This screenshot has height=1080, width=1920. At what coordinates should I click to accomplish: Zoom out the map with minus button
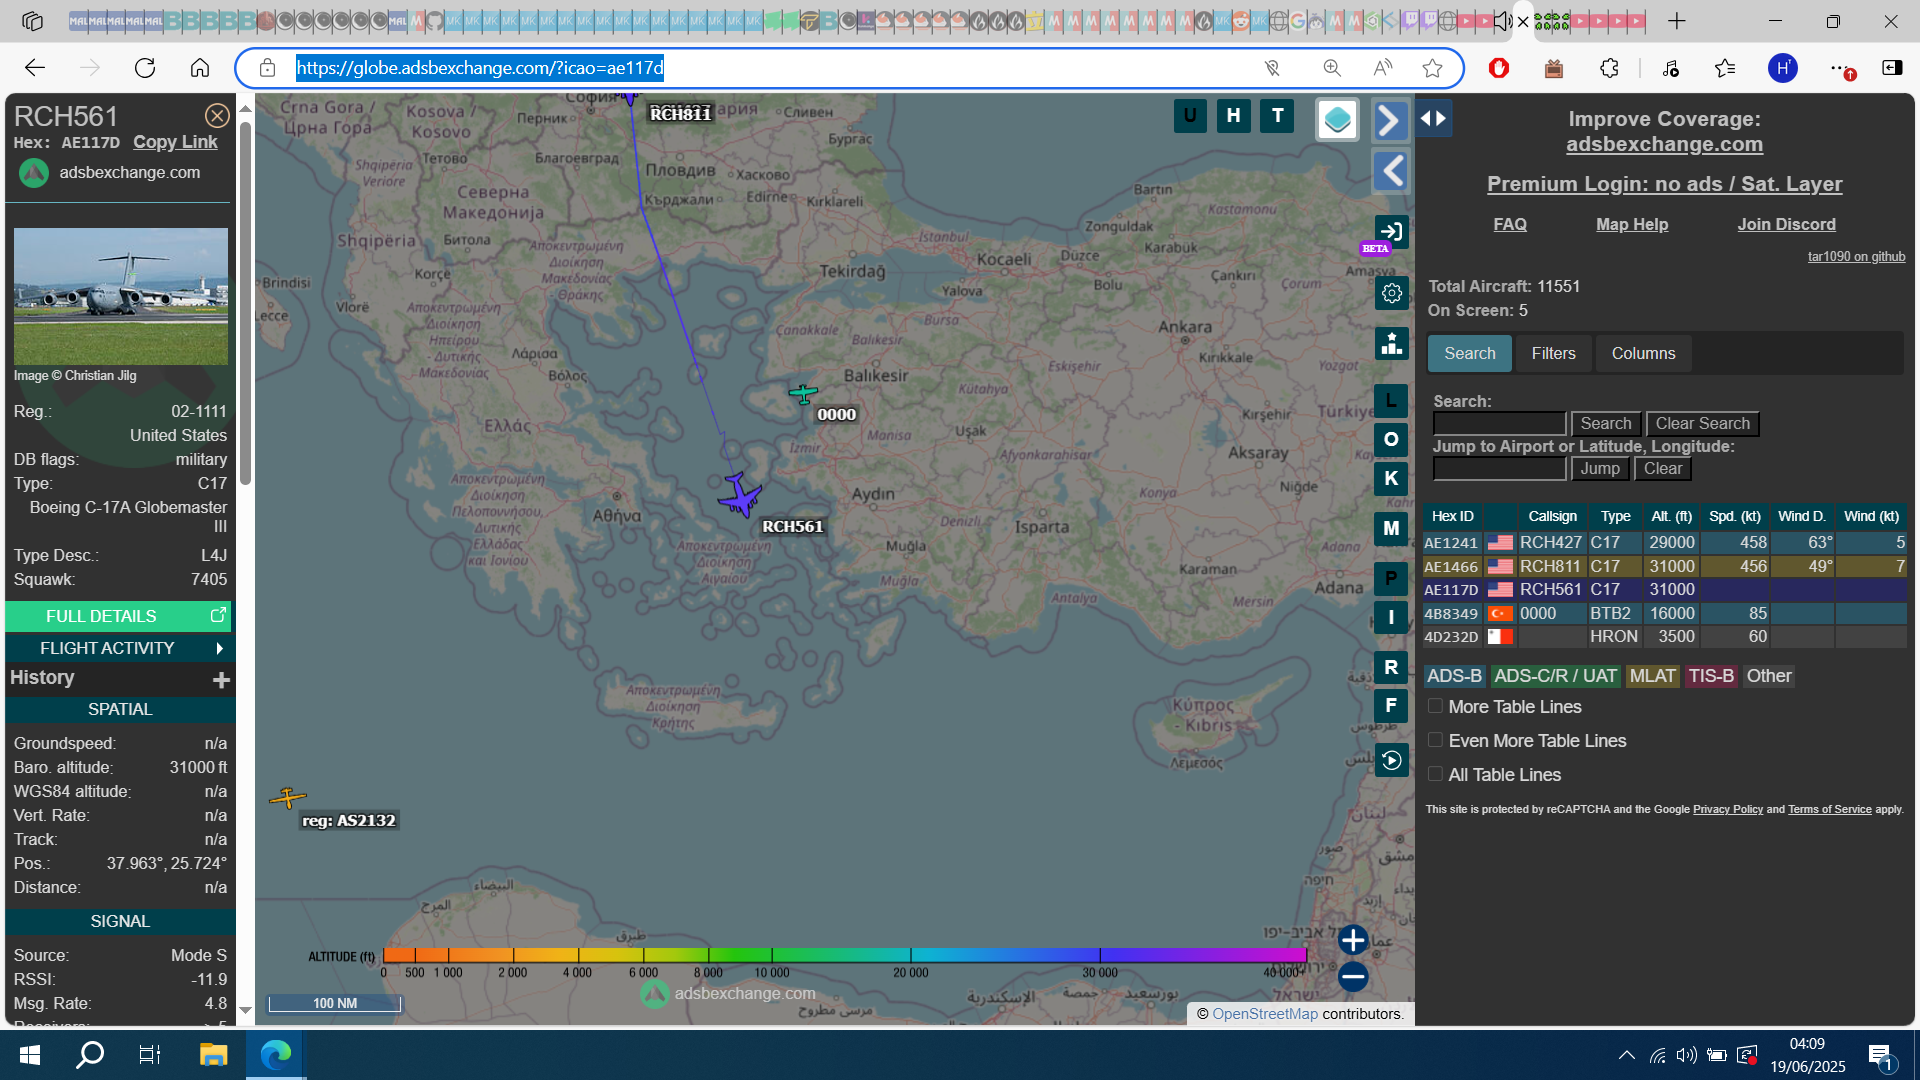(1353, 977)
